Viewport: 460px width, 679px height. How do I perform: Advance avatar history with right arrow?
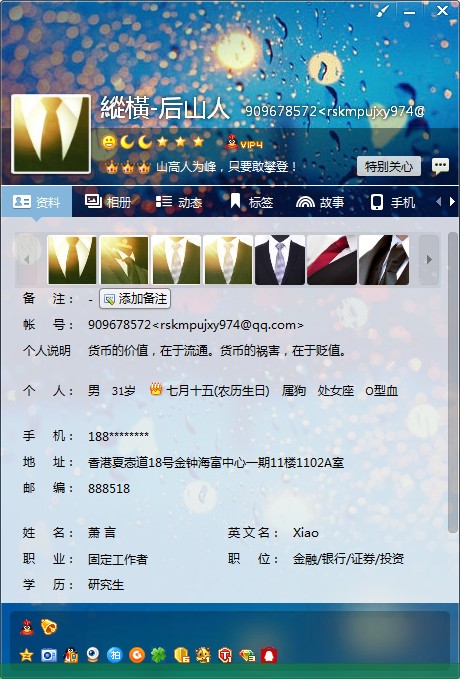[429, 259]
